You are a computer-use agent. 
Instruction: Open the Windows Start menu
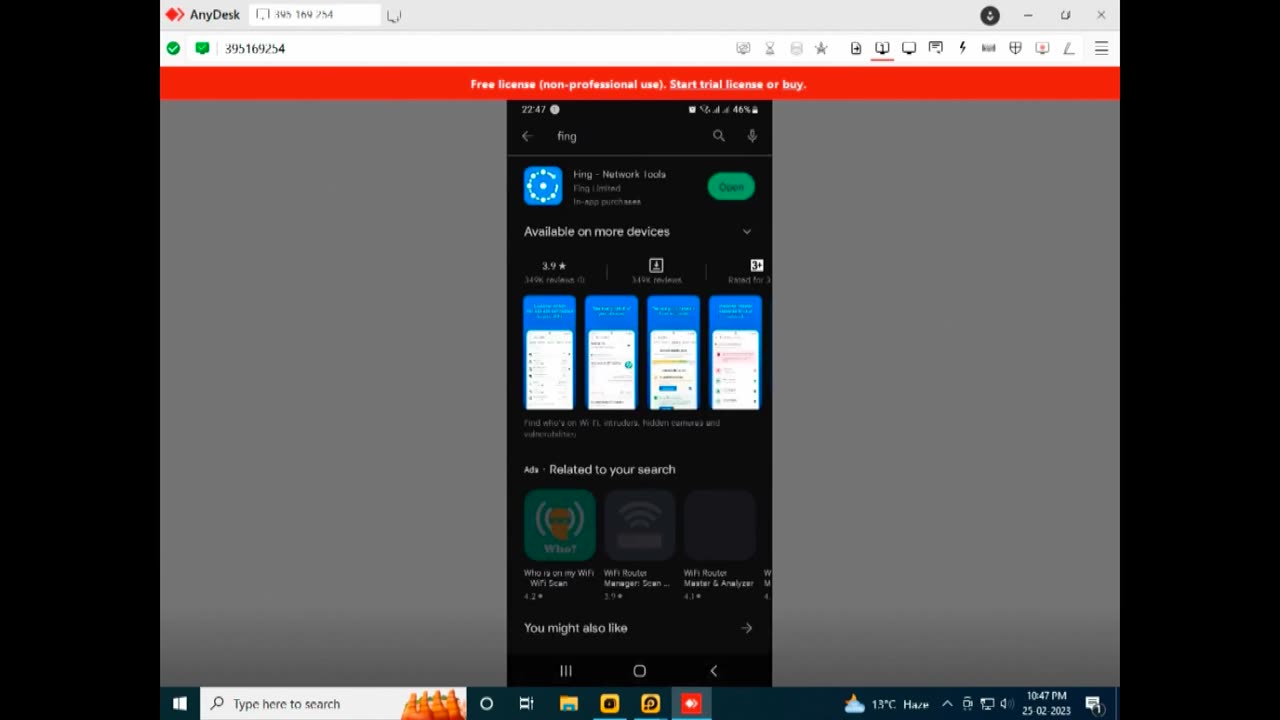click(x=180, y=704)
